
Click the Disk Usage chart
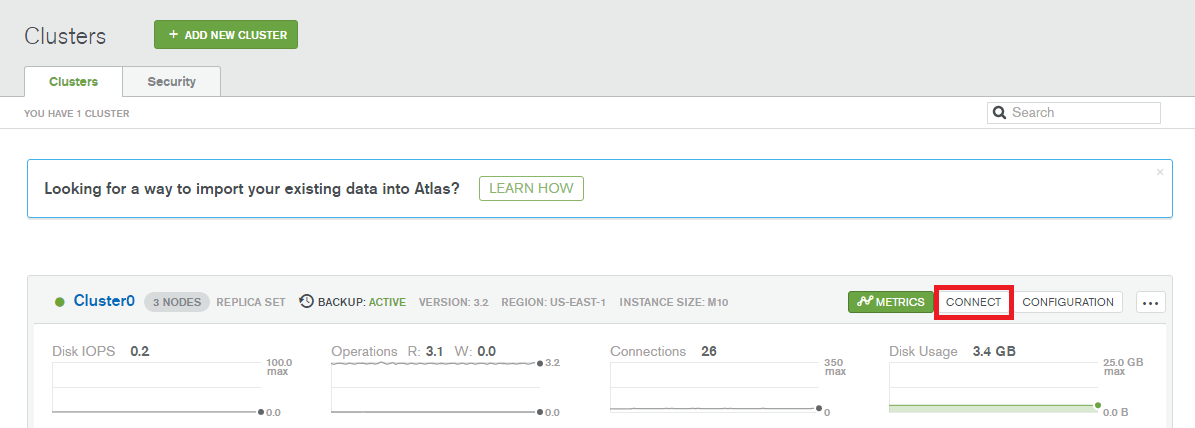point(991,388)
